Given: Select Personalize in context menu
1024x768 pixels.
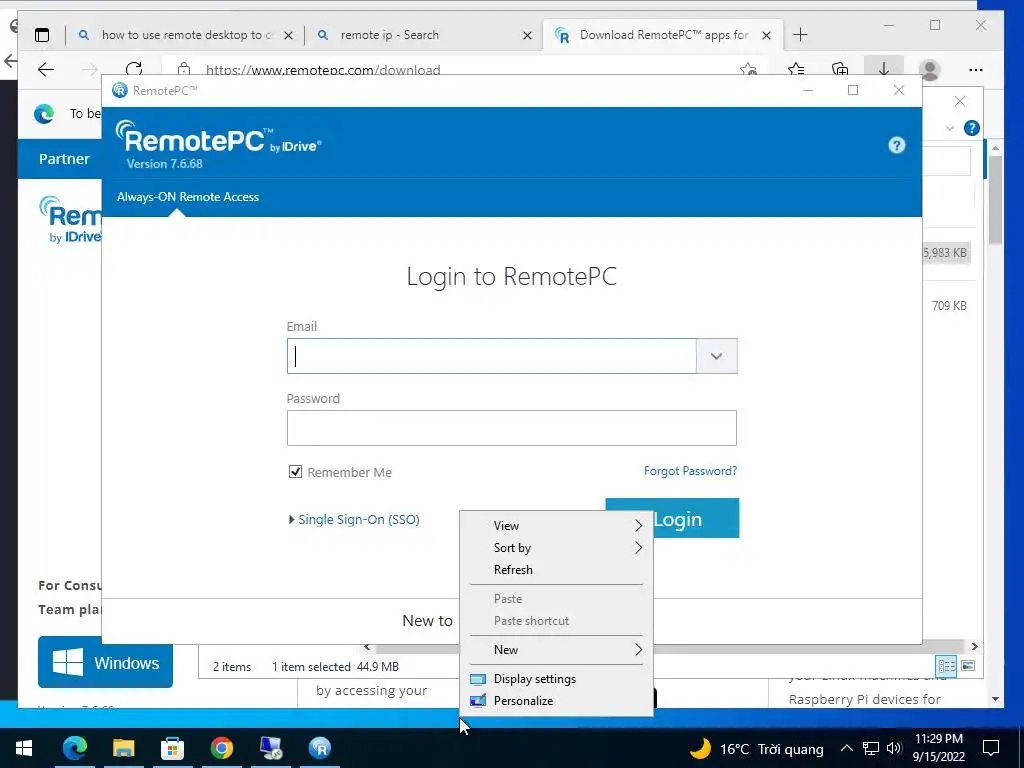Looking at the screenshot, I should pos(556,701).
